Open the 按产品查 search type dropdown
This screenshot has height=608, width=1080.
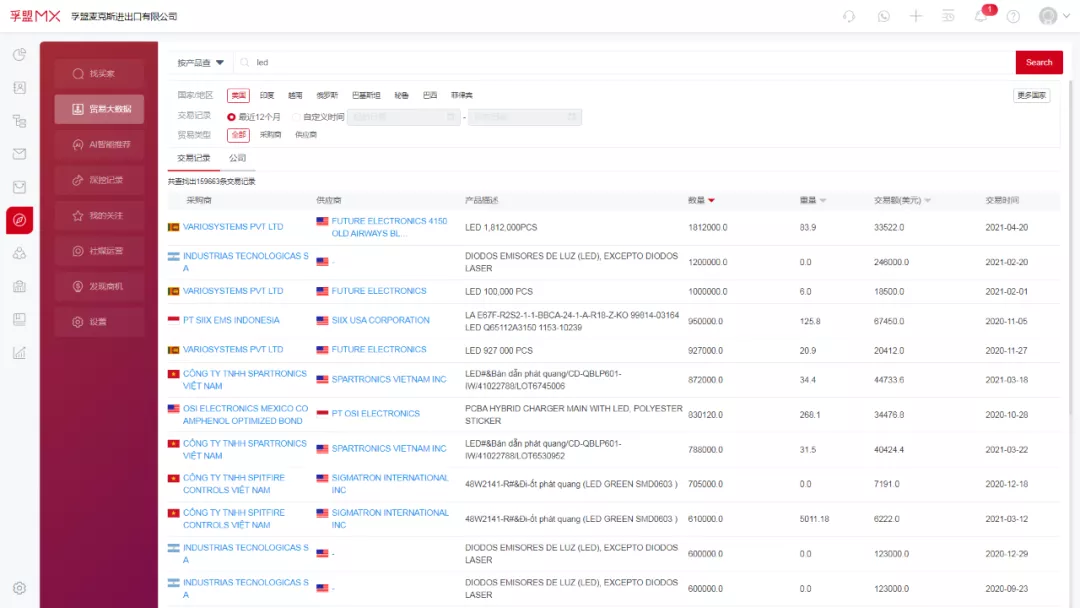pyautogui.click(x=200, y=63)
